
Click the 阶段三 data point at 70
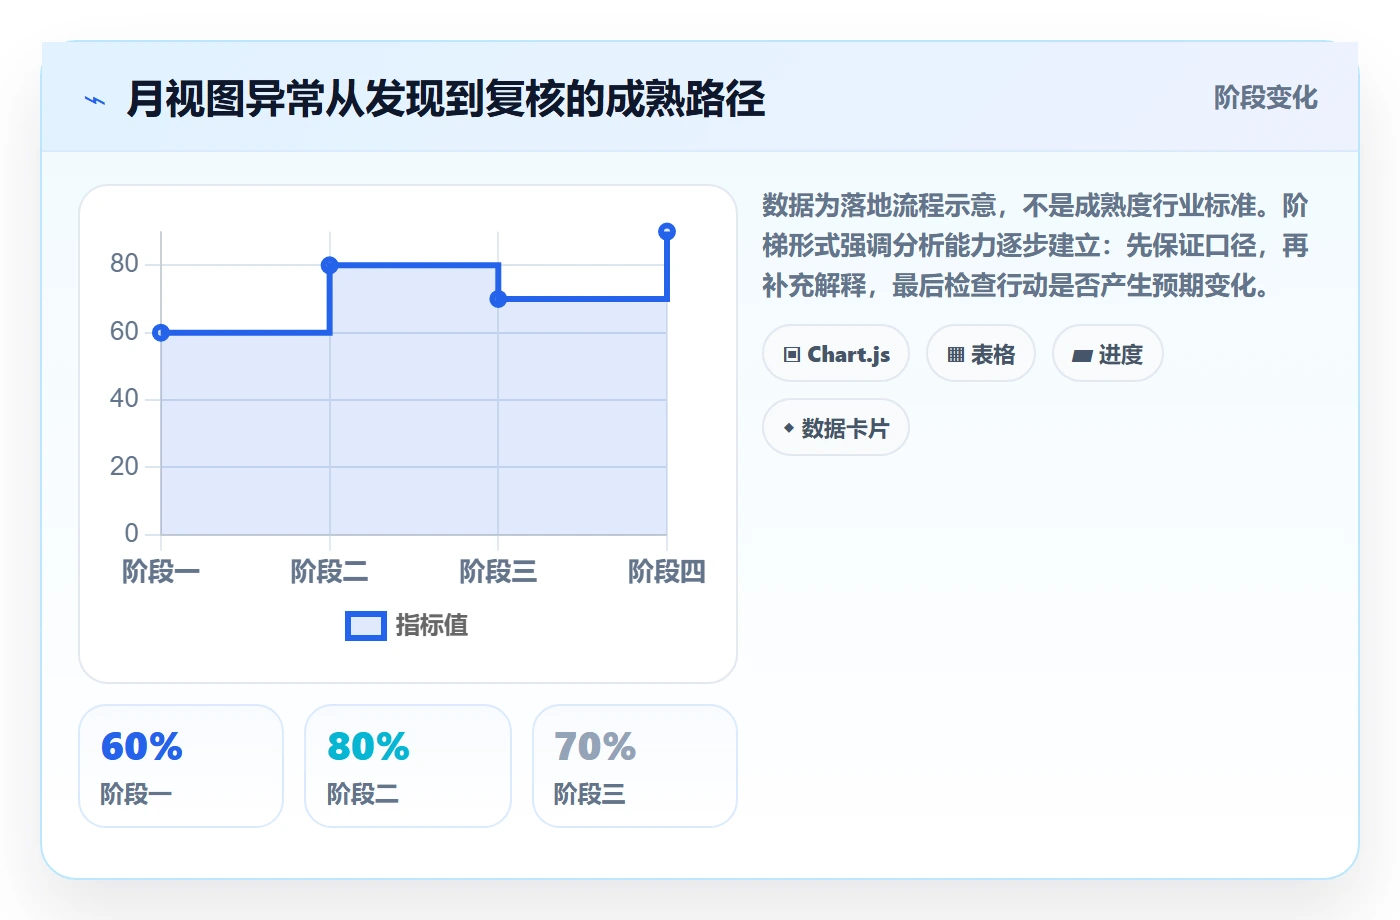point(498,299)
